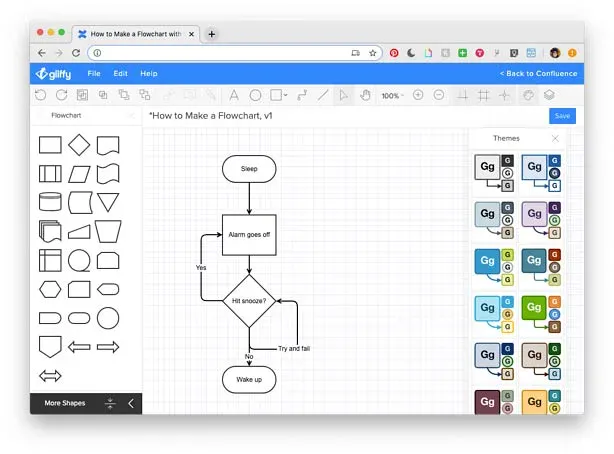Select the Pan hand tool
The image size is (614, 454).
click(x=365, y=95)
